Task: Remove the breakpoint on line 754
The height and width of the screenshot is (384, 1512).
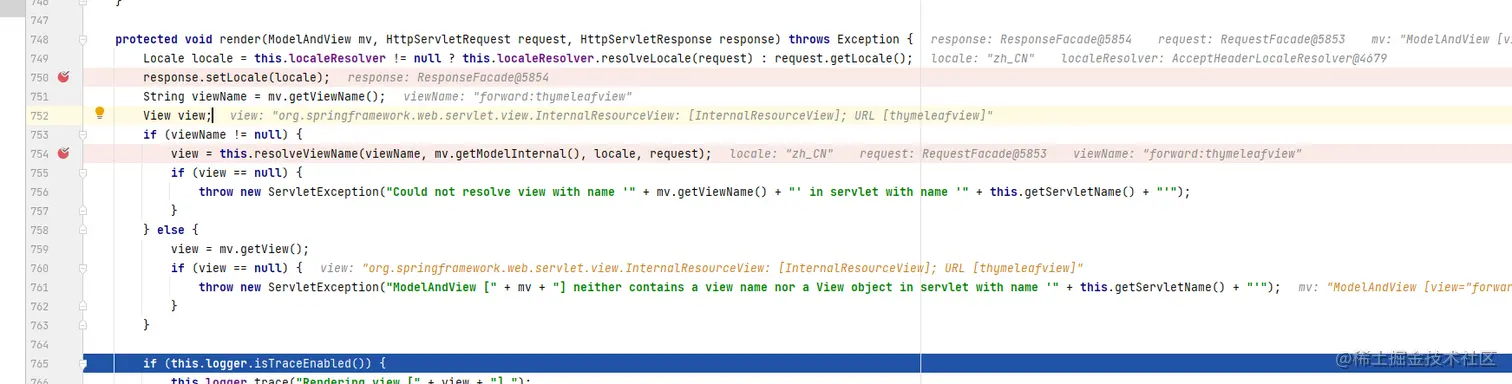Action: (x=64, y=153)
